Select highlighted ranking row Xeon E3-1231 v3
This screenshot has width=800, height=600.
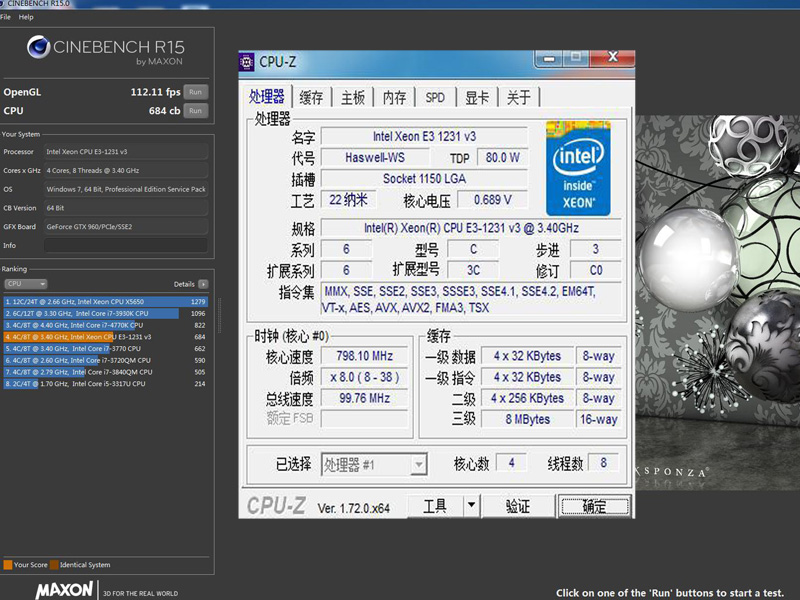[x=106, y=337]
